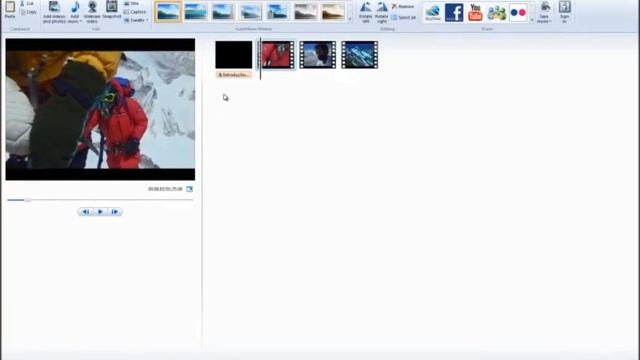Select the Introduction caption text item
This screenshot has height=360, width=640.
click(233, 75)
